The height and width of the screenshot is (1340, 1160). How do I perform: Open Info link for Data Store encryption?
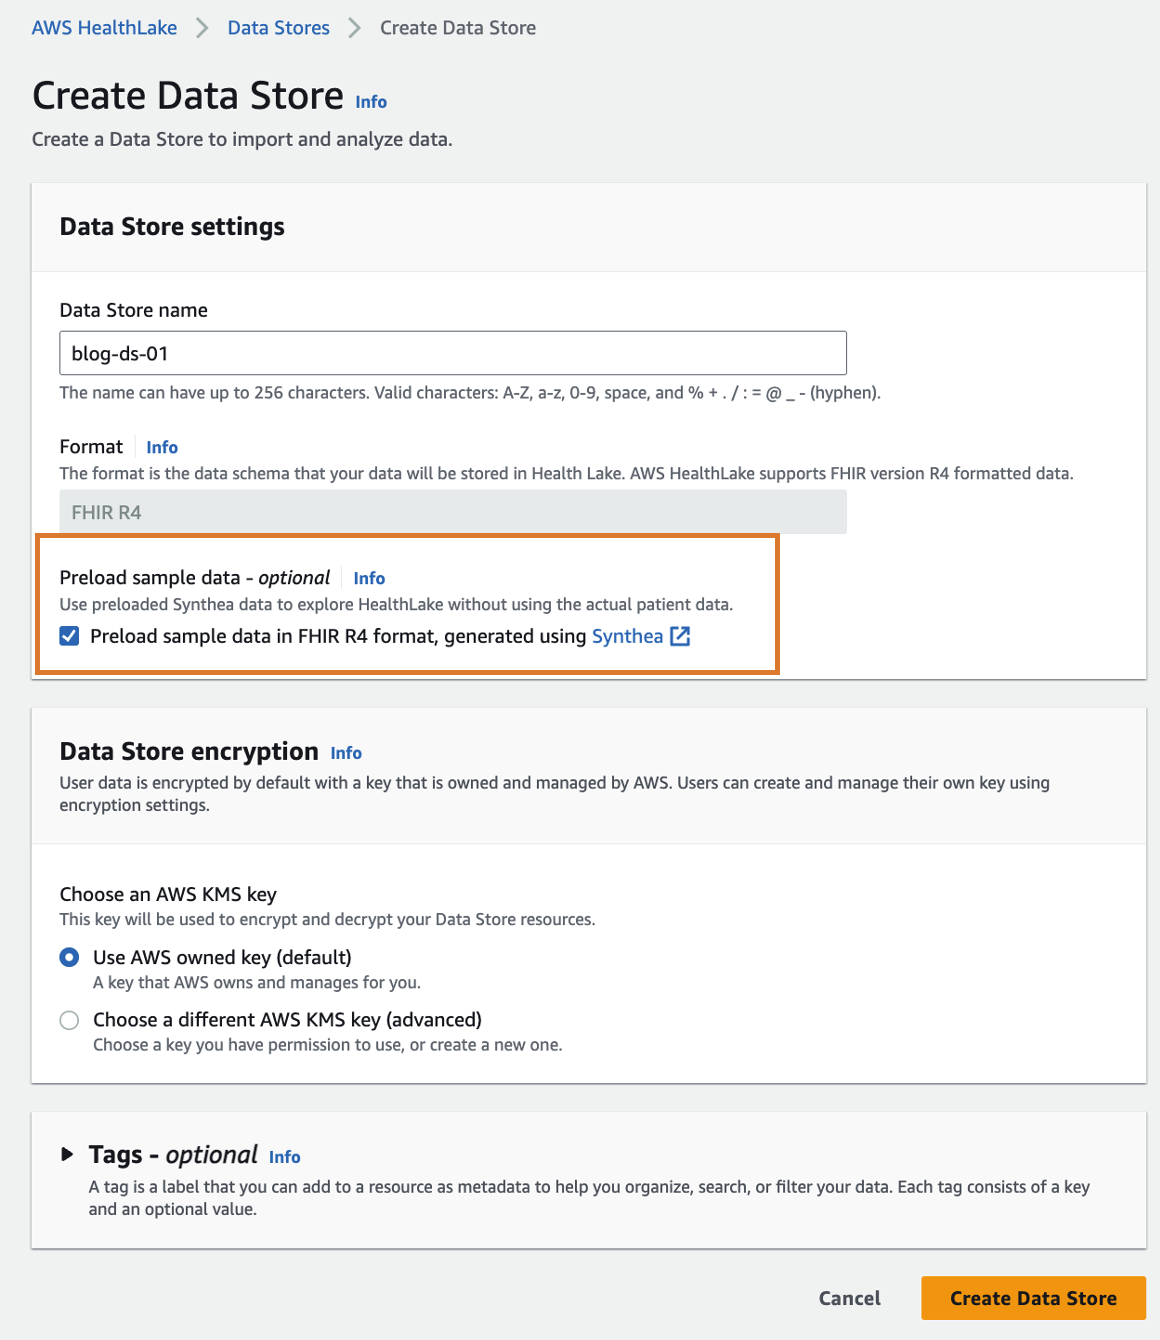pyautogui.click(x=346, y=753)
